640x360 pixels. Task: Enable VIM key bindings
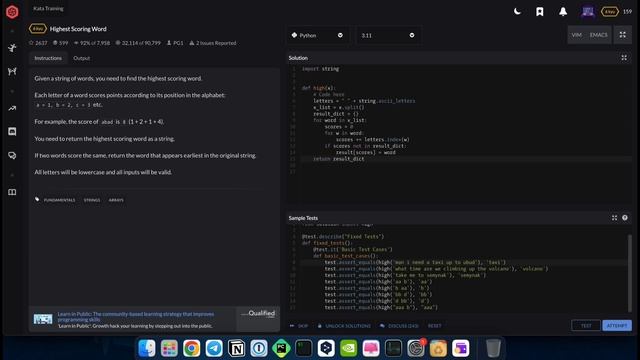coord(576,35)
